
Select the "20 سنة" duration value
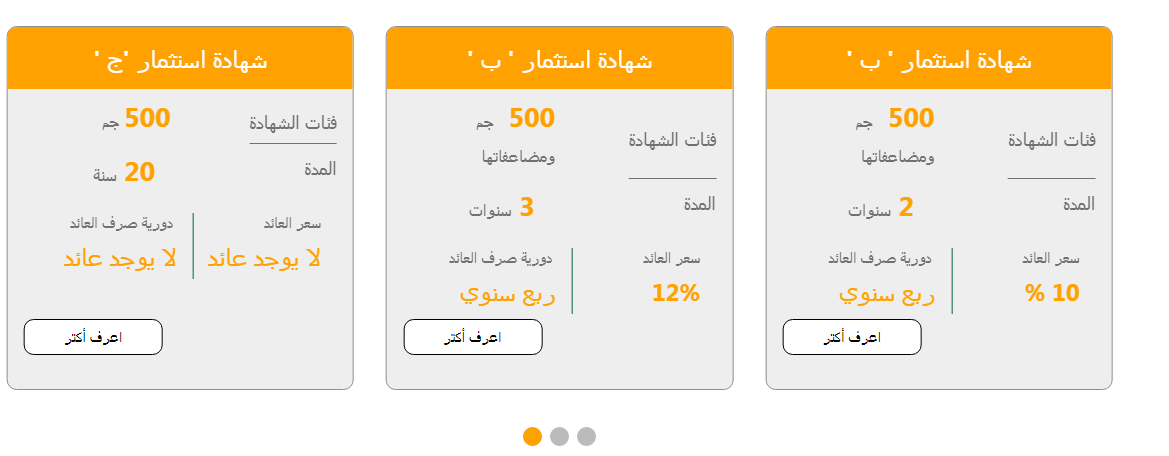[x=125, y=173]
